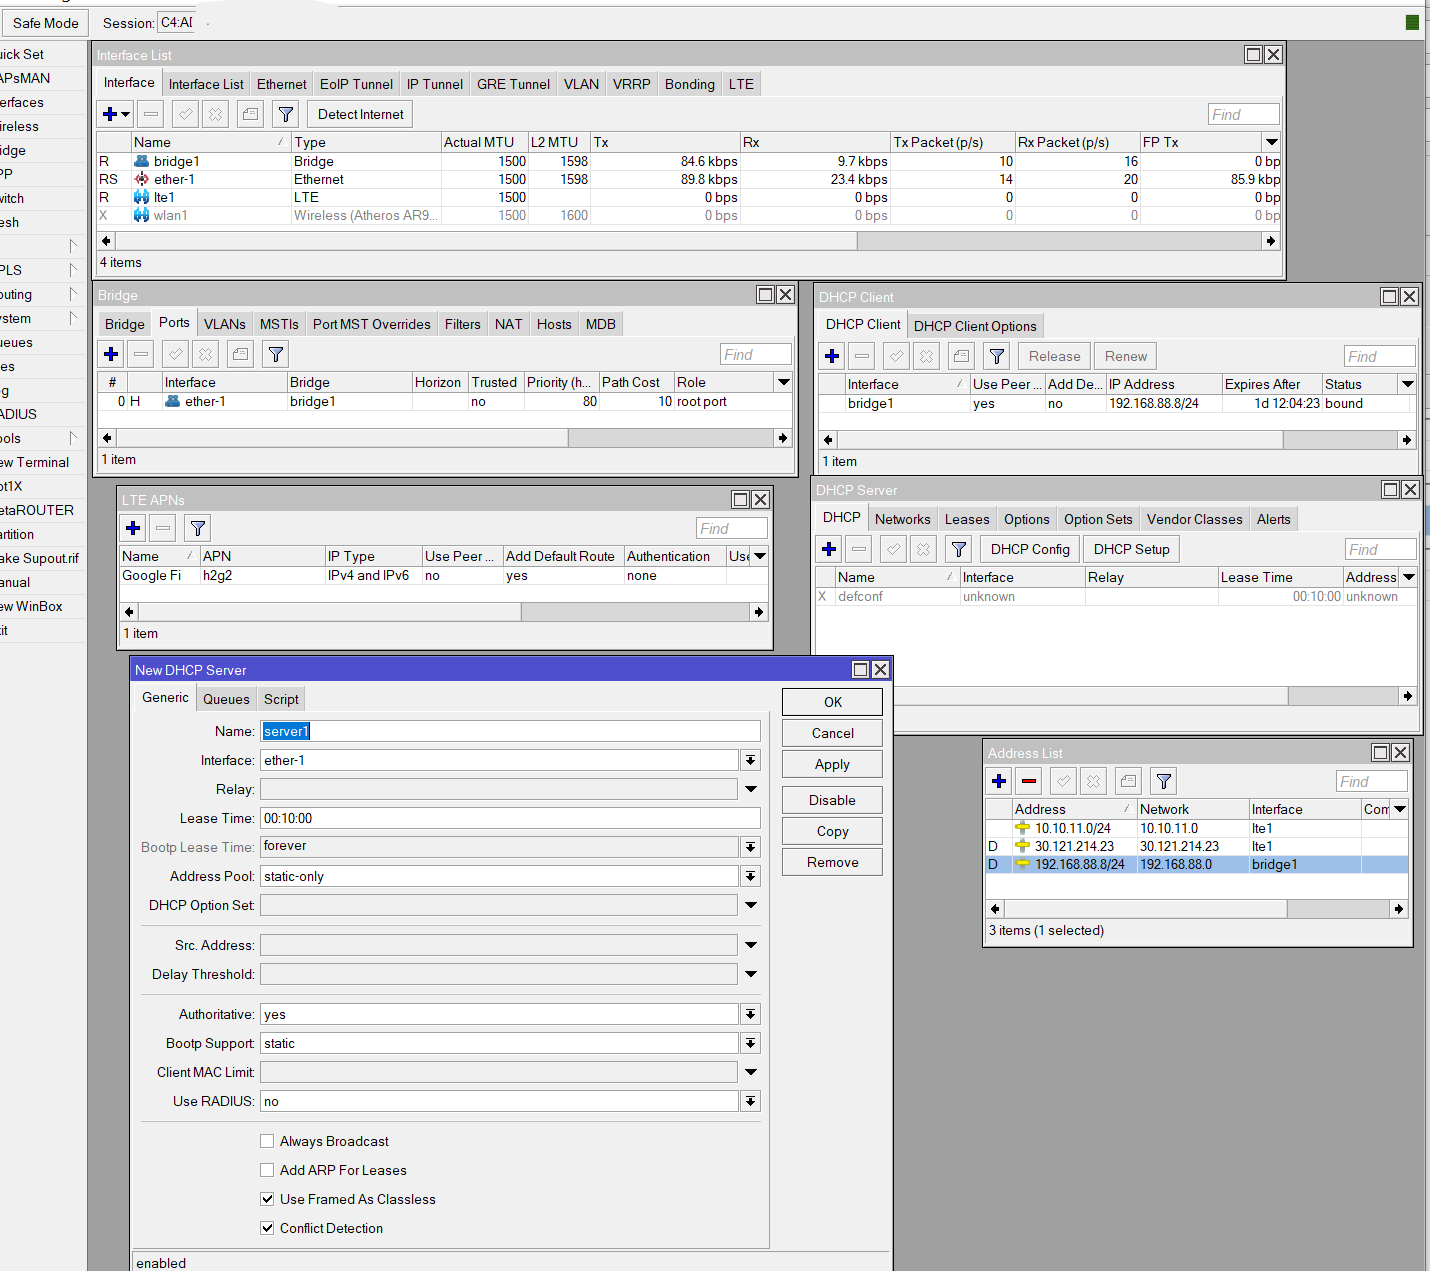Screen dimensions: 1430x1271
Task: Click Remove in New DHCP Server dialog
Action: click(x=832, y=862)
